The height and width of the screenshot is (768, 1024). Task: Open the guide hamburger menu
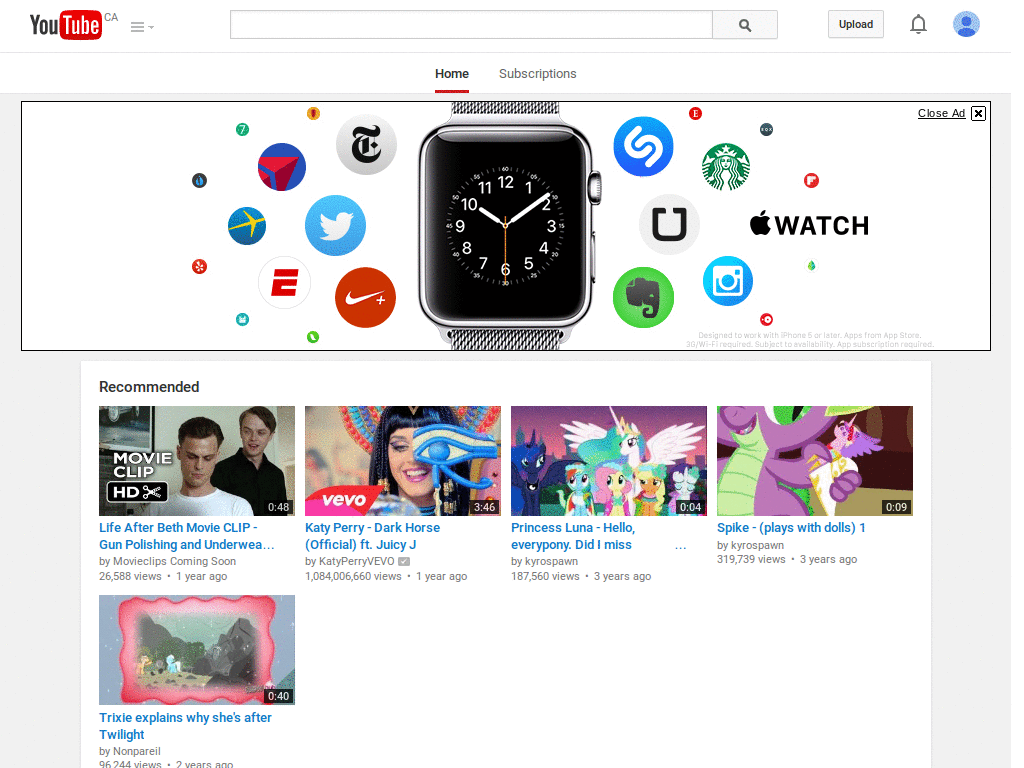click(x=142, y=27)
